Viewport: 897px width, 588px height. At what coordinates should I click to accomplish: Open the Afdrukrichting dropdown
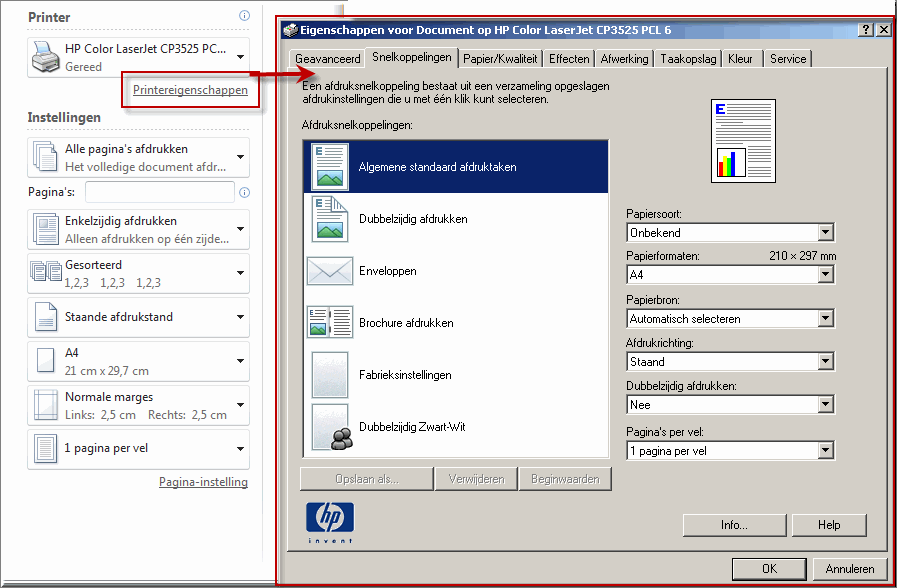825,362
